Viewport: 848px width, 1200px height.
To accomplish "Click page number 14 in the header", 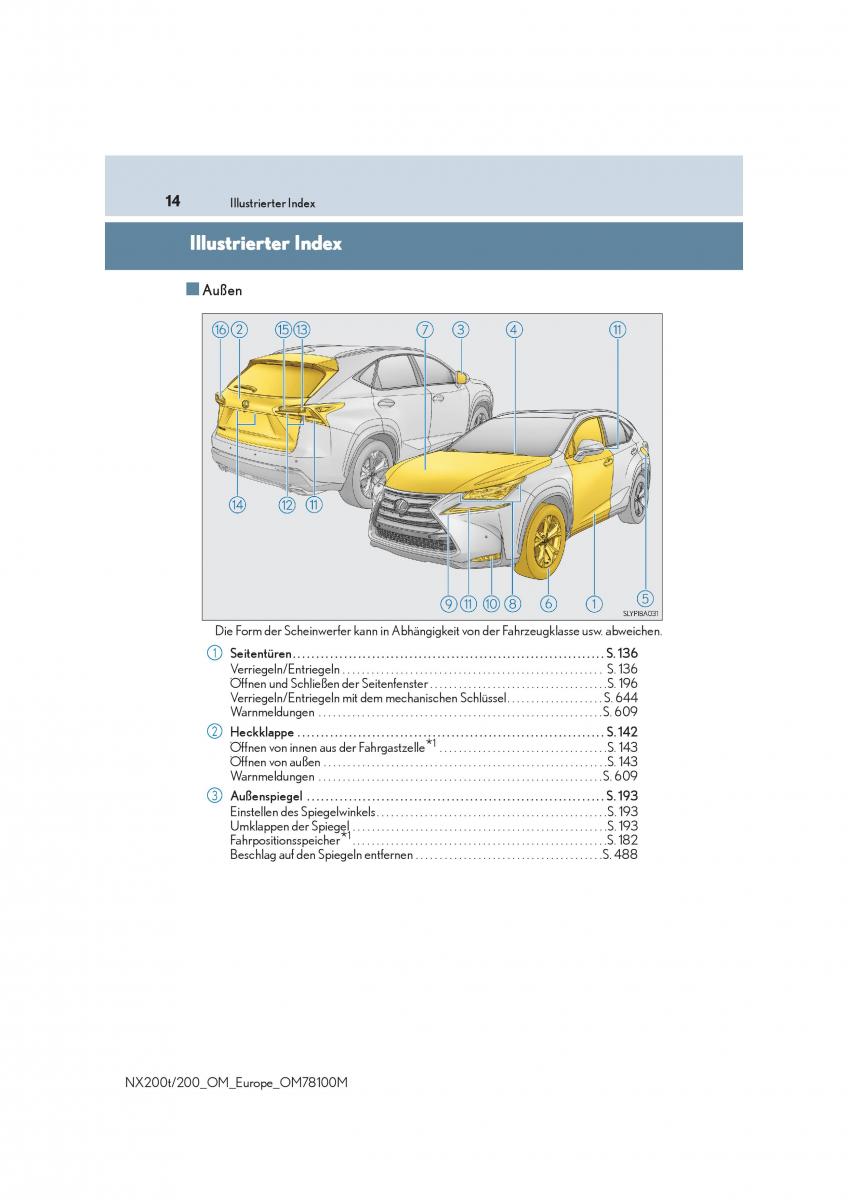I will tap(173, 201).
